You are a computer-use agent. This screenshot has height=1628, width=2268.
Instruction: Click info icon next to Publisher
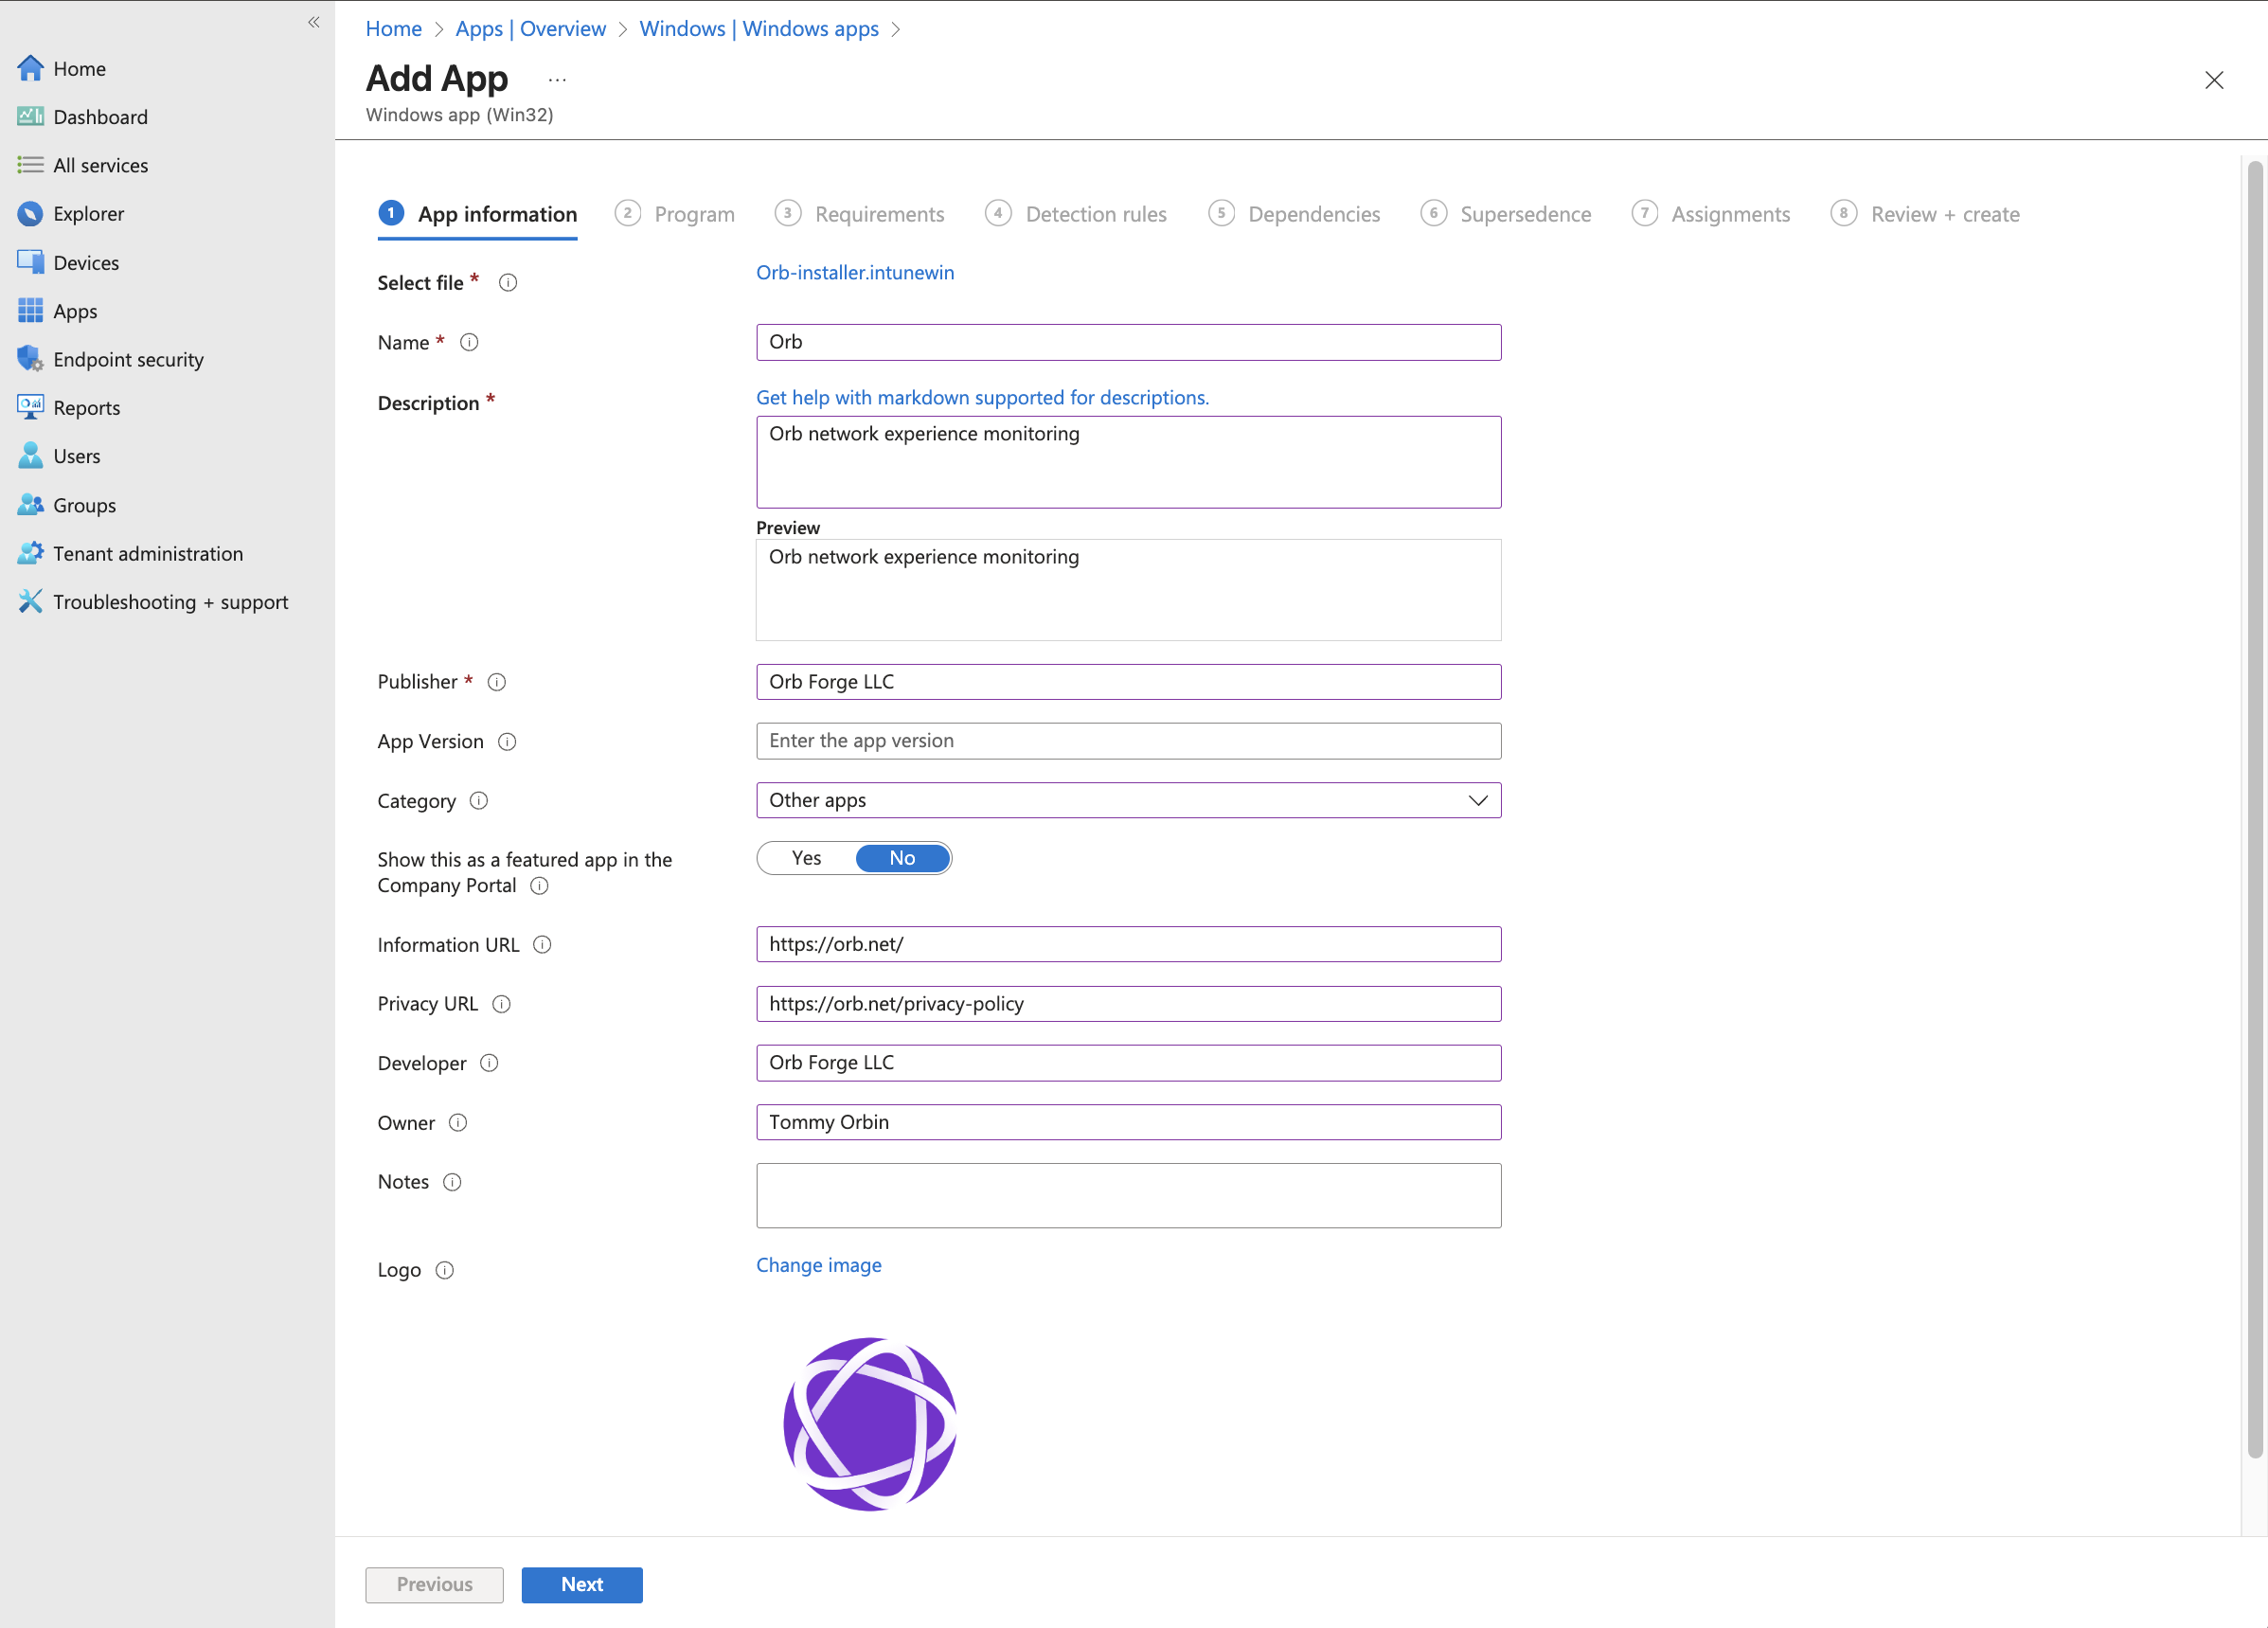click(497, 682)
